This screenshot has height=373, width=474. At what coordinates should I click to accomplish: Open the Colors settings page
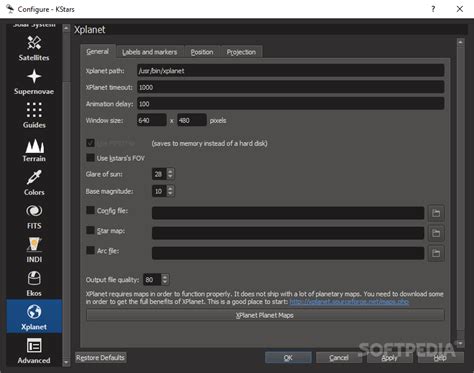pos(34,183)
